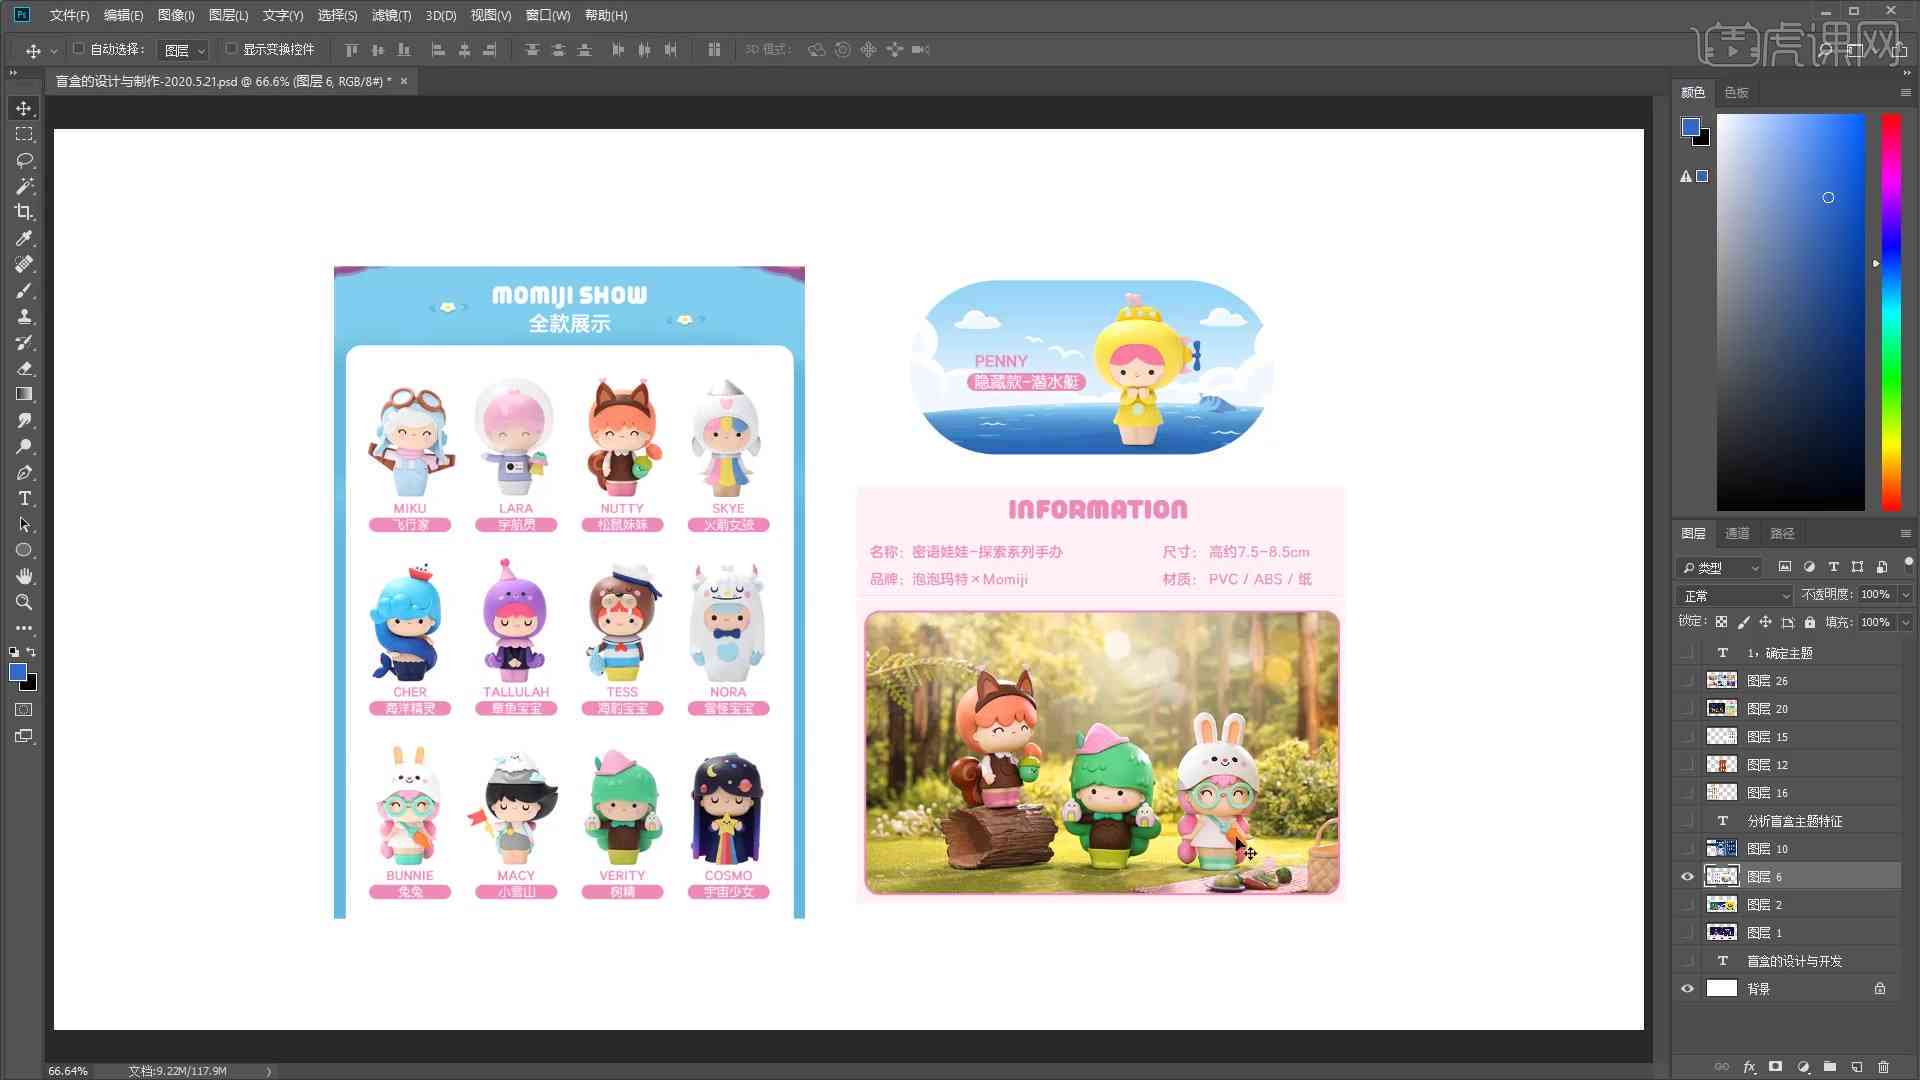Screen dimensions: 1920x1080
Task: Open the Color panel options menu
Action: point(1905,93)
